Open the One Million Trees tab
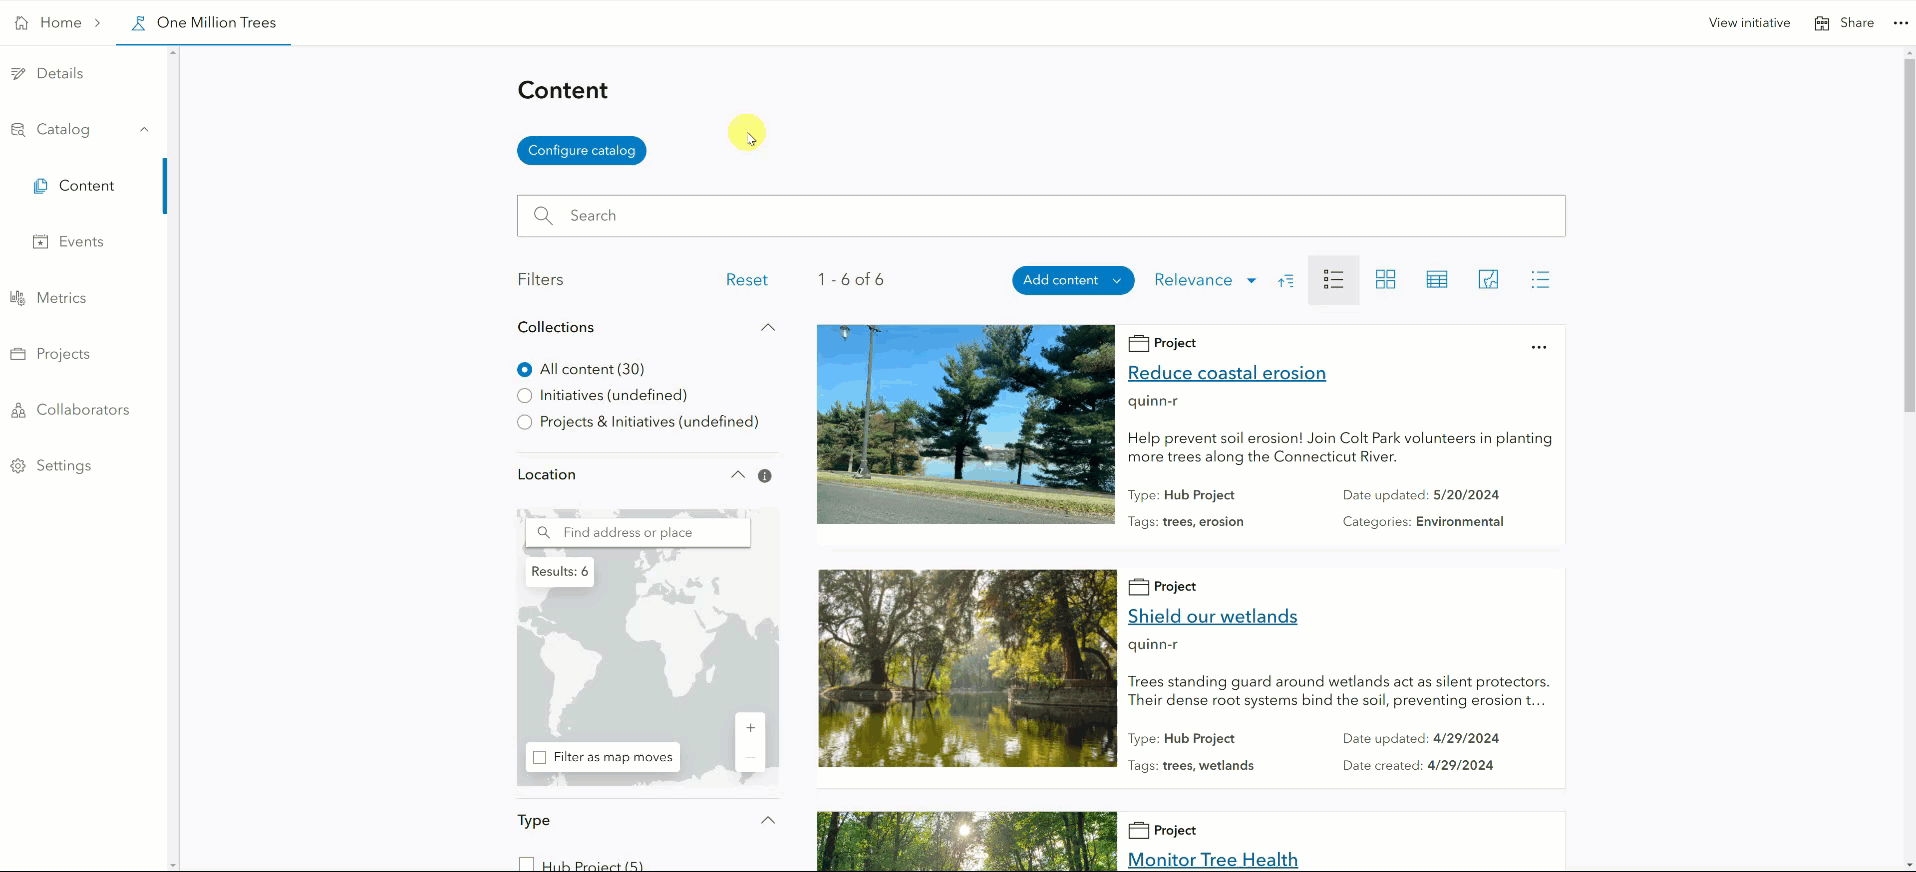The height and width of the screenshot is (872, 1916). tap(204, 22)
